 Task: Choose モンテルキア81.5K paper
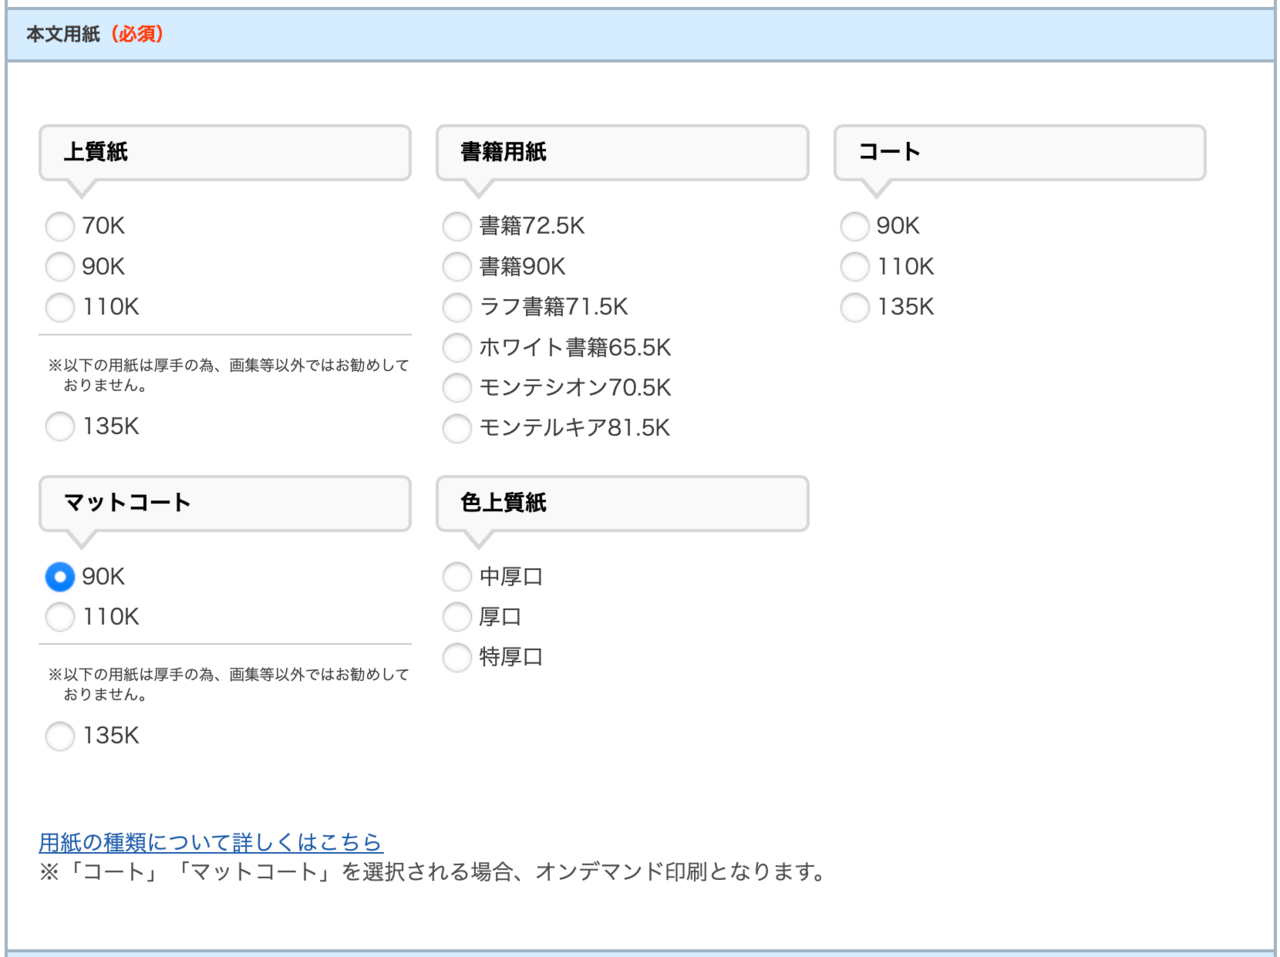click(456, 428)
